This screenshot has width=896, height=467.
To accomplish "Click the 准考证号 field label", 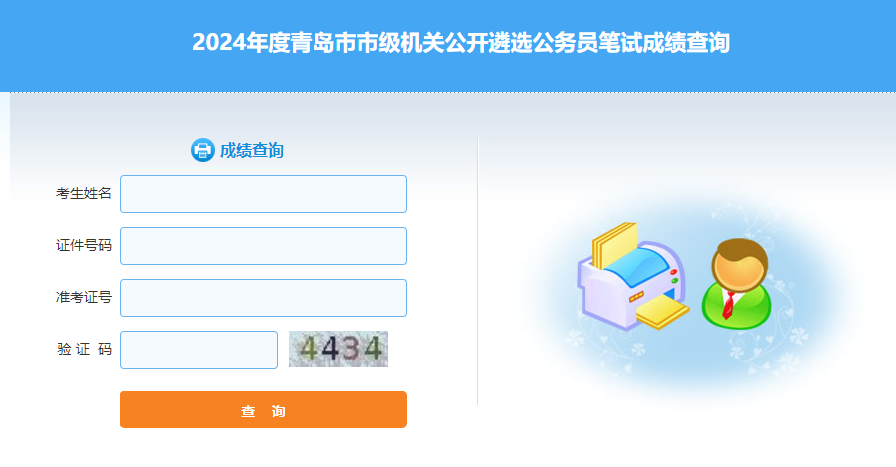I will click(83, 298).
